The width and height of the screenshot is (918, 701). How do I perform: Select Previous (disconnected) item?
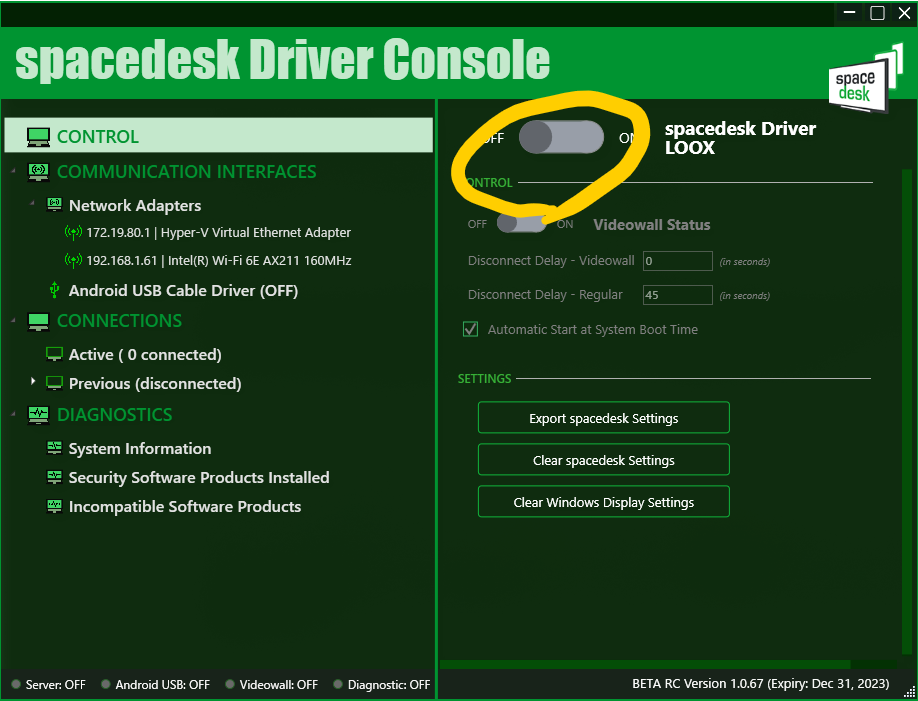(x=155, y=384)
